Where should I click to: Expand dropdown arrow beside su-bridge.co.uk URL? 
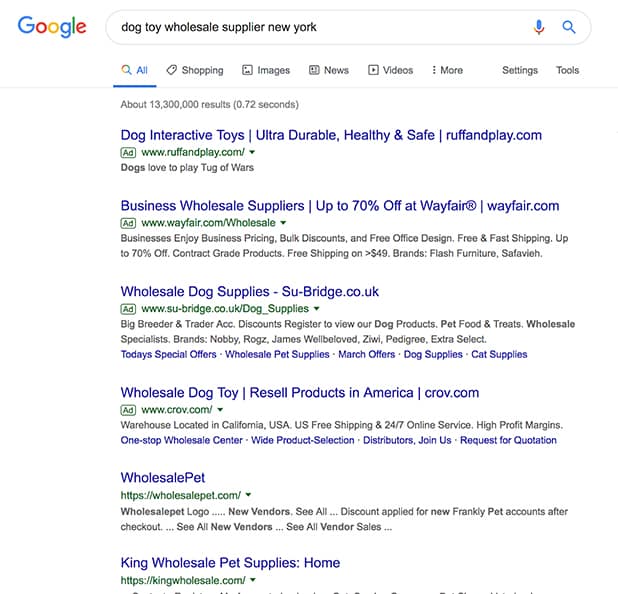[317, 309]
